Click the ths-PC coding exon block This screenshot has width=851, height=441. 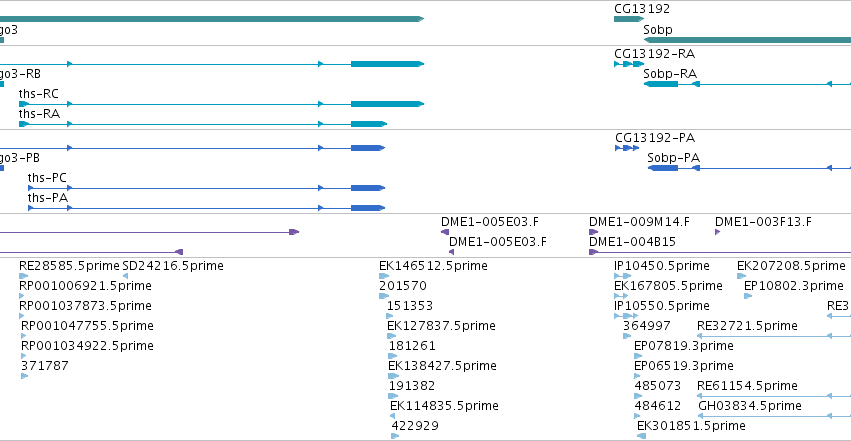367,188
